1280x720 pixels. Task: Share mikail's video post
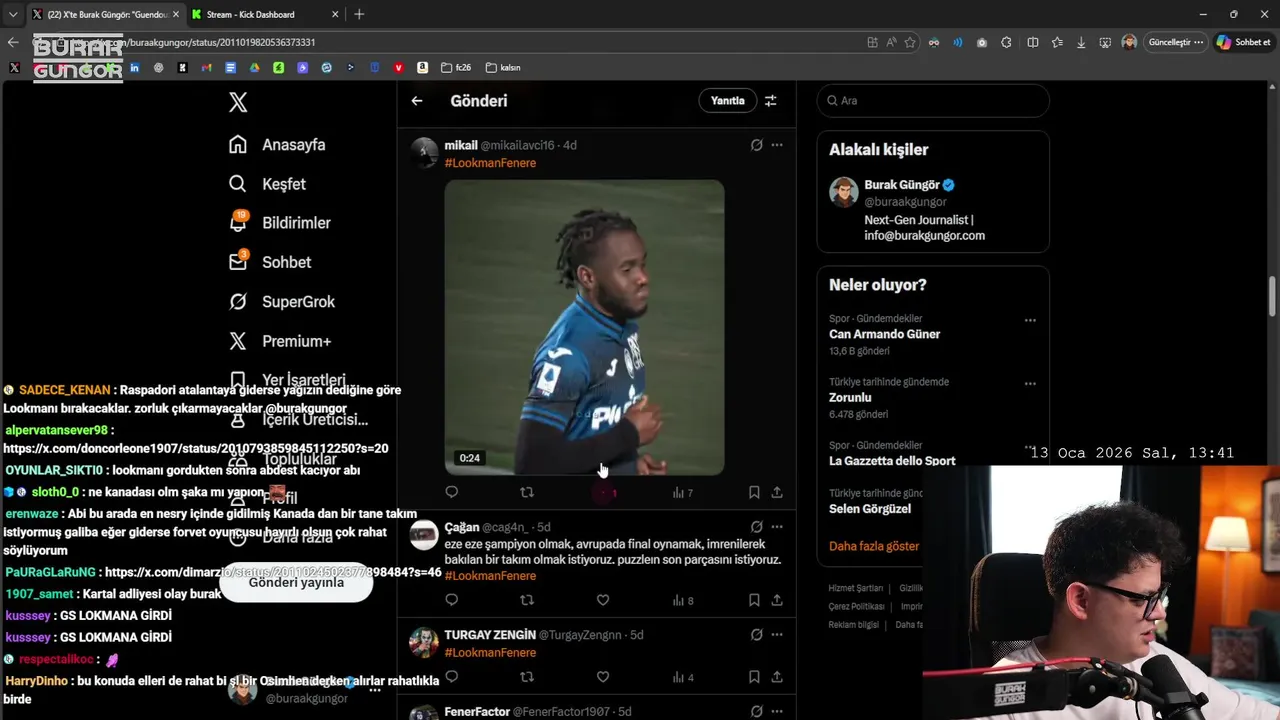[x=777, y=492]
